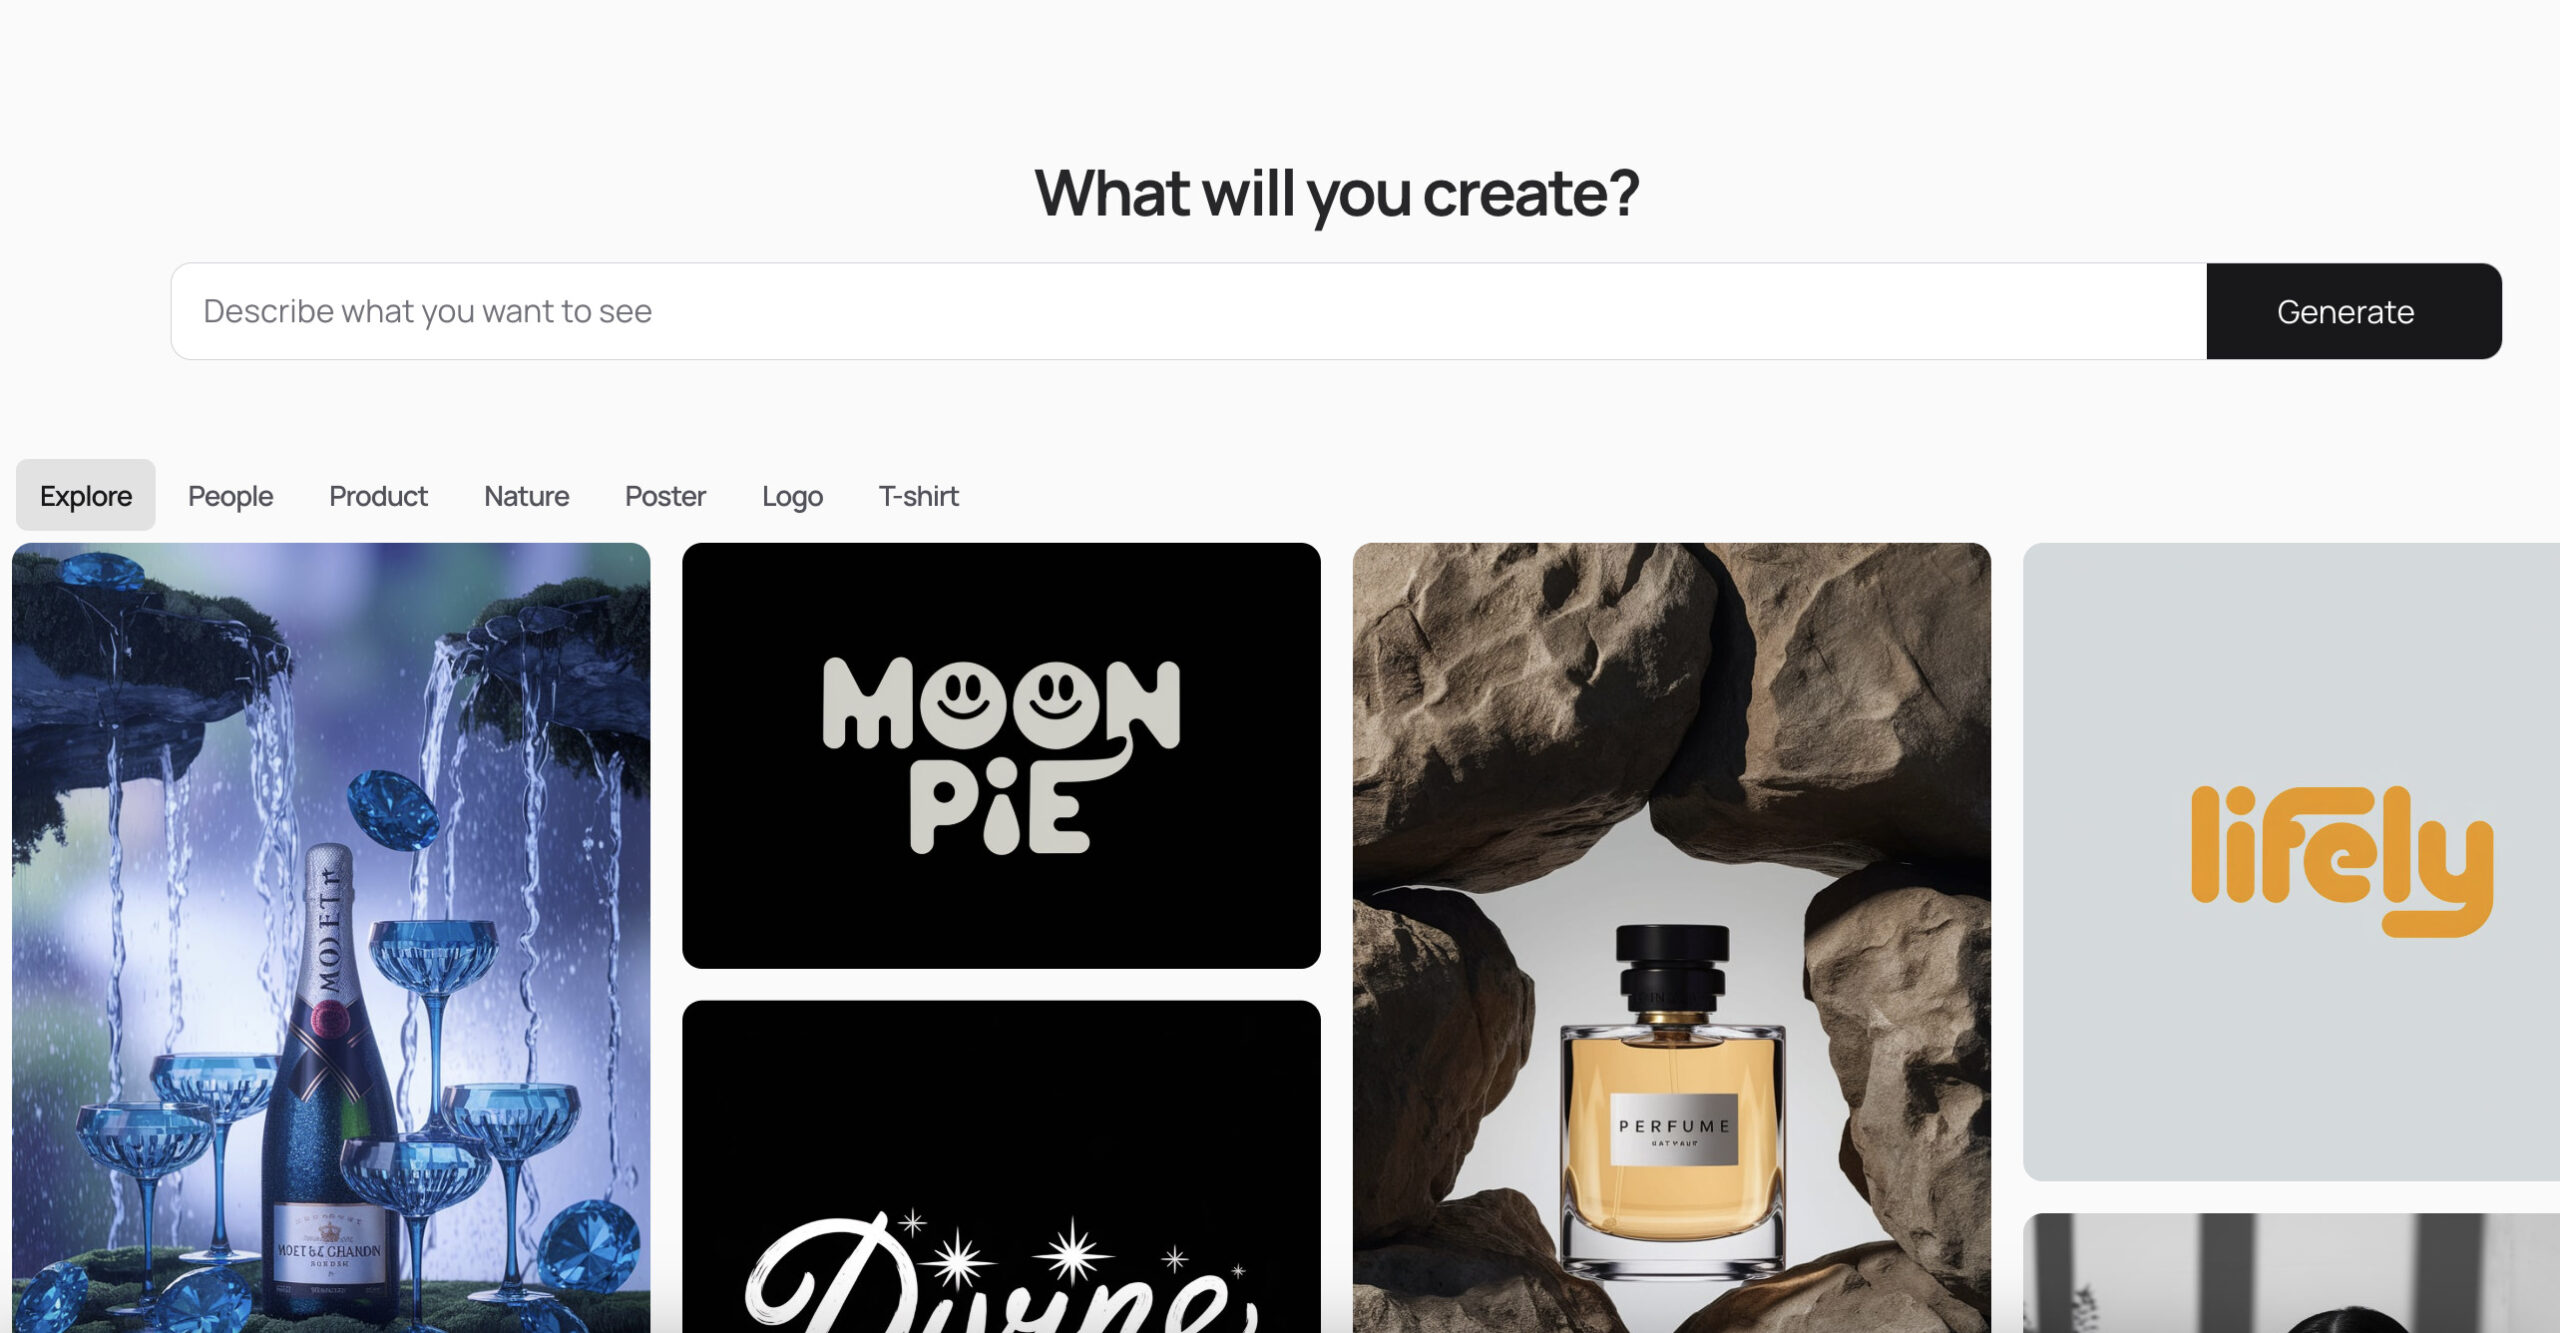Click the blue gemstone above the bottle

[392, 808]
